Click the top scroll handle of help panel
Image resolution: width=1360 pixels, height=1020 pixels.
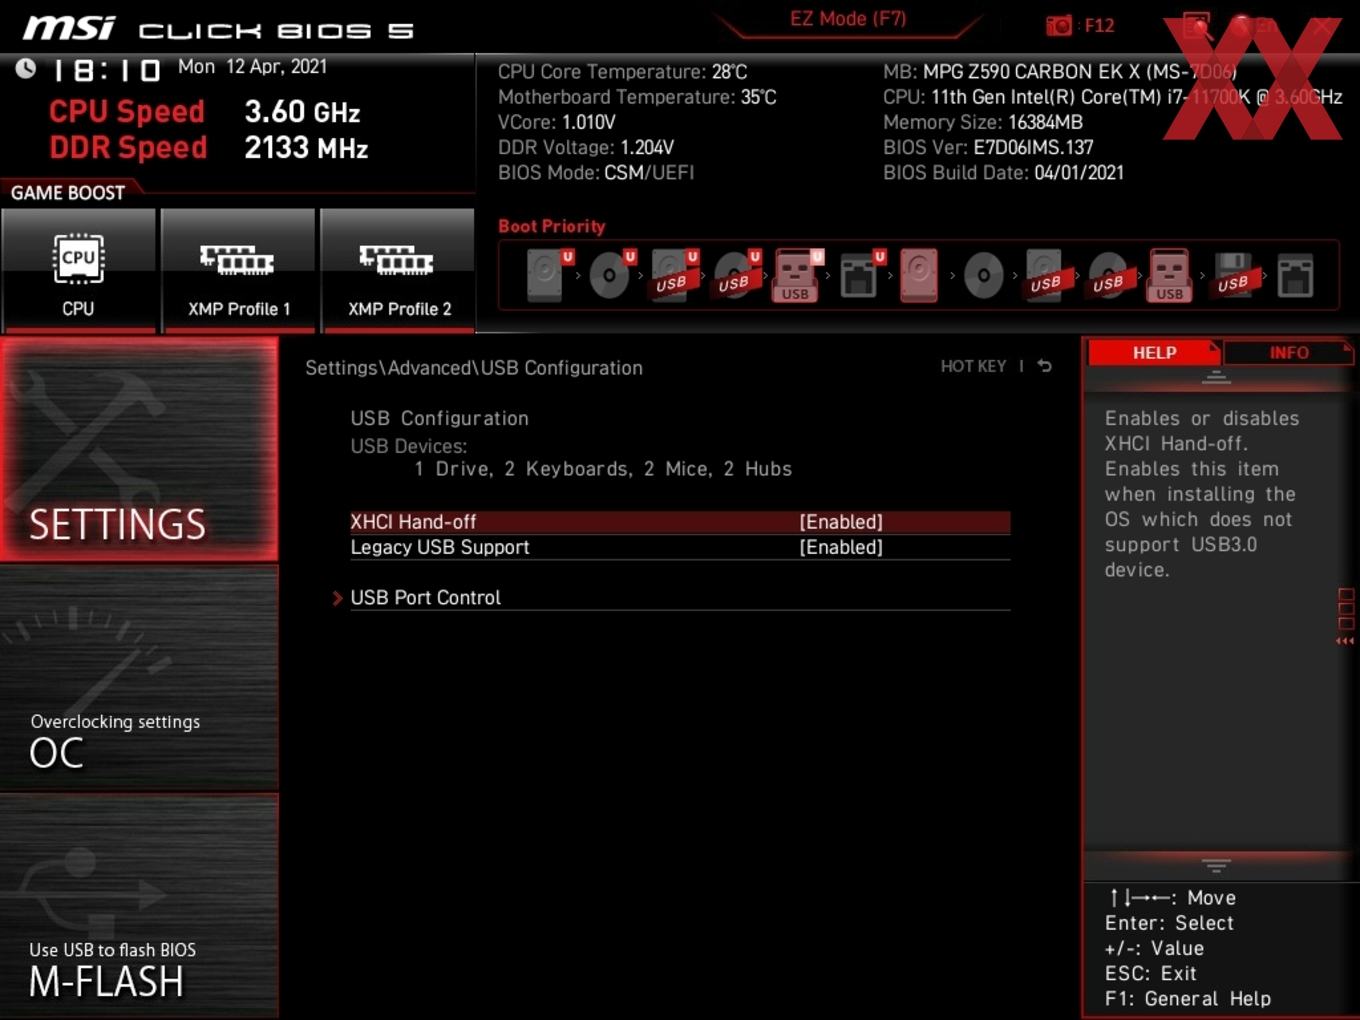tap(1216, 377)
